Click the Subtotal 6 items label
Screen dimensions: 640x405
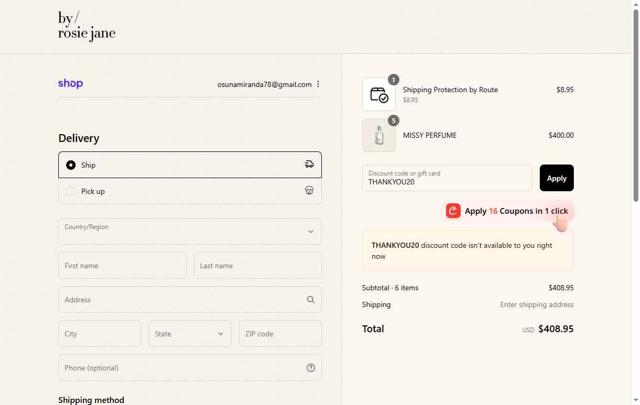pos(390,288)
